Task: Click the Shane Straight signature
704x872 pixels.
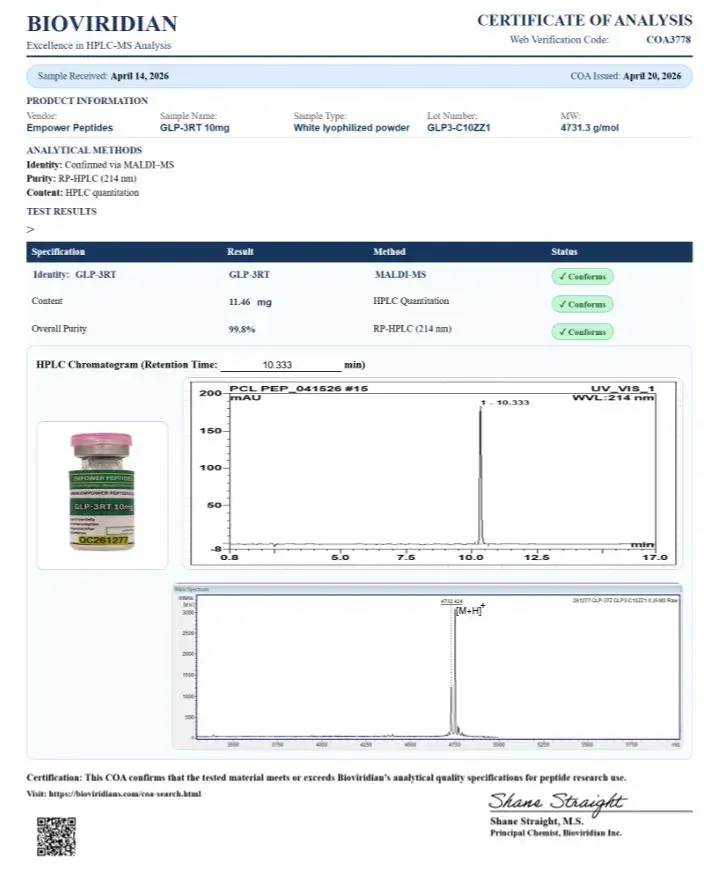Action: click(557, 802)
